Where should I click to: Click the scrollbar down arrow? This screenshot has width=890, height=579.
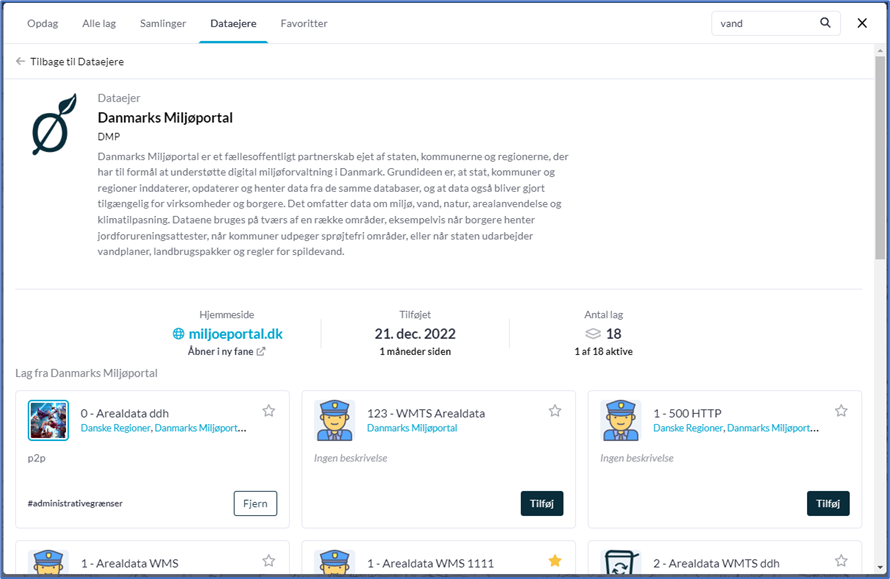pyautogui.click(x=880, y=567)
